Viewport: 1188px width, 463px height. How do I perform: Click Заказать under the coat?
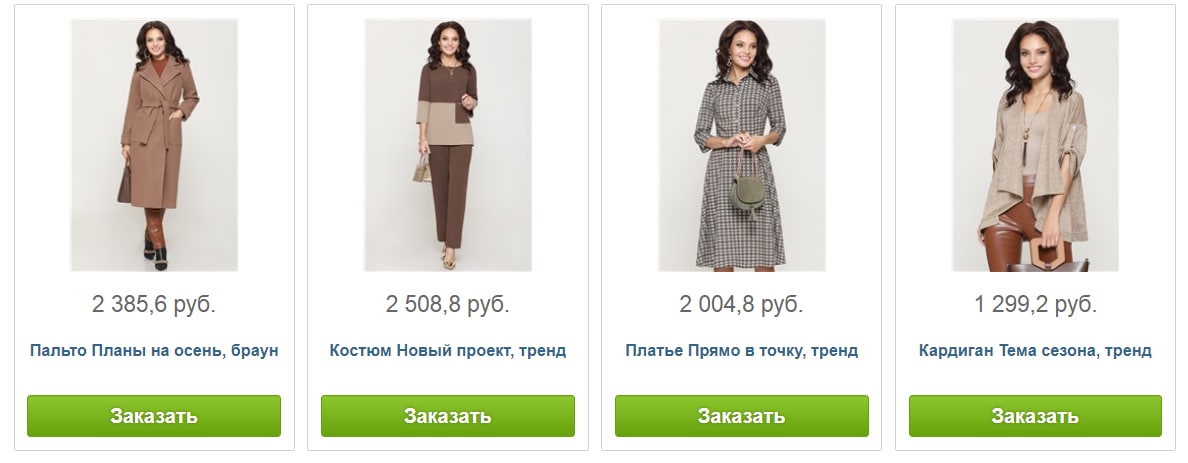pos(154,416)
